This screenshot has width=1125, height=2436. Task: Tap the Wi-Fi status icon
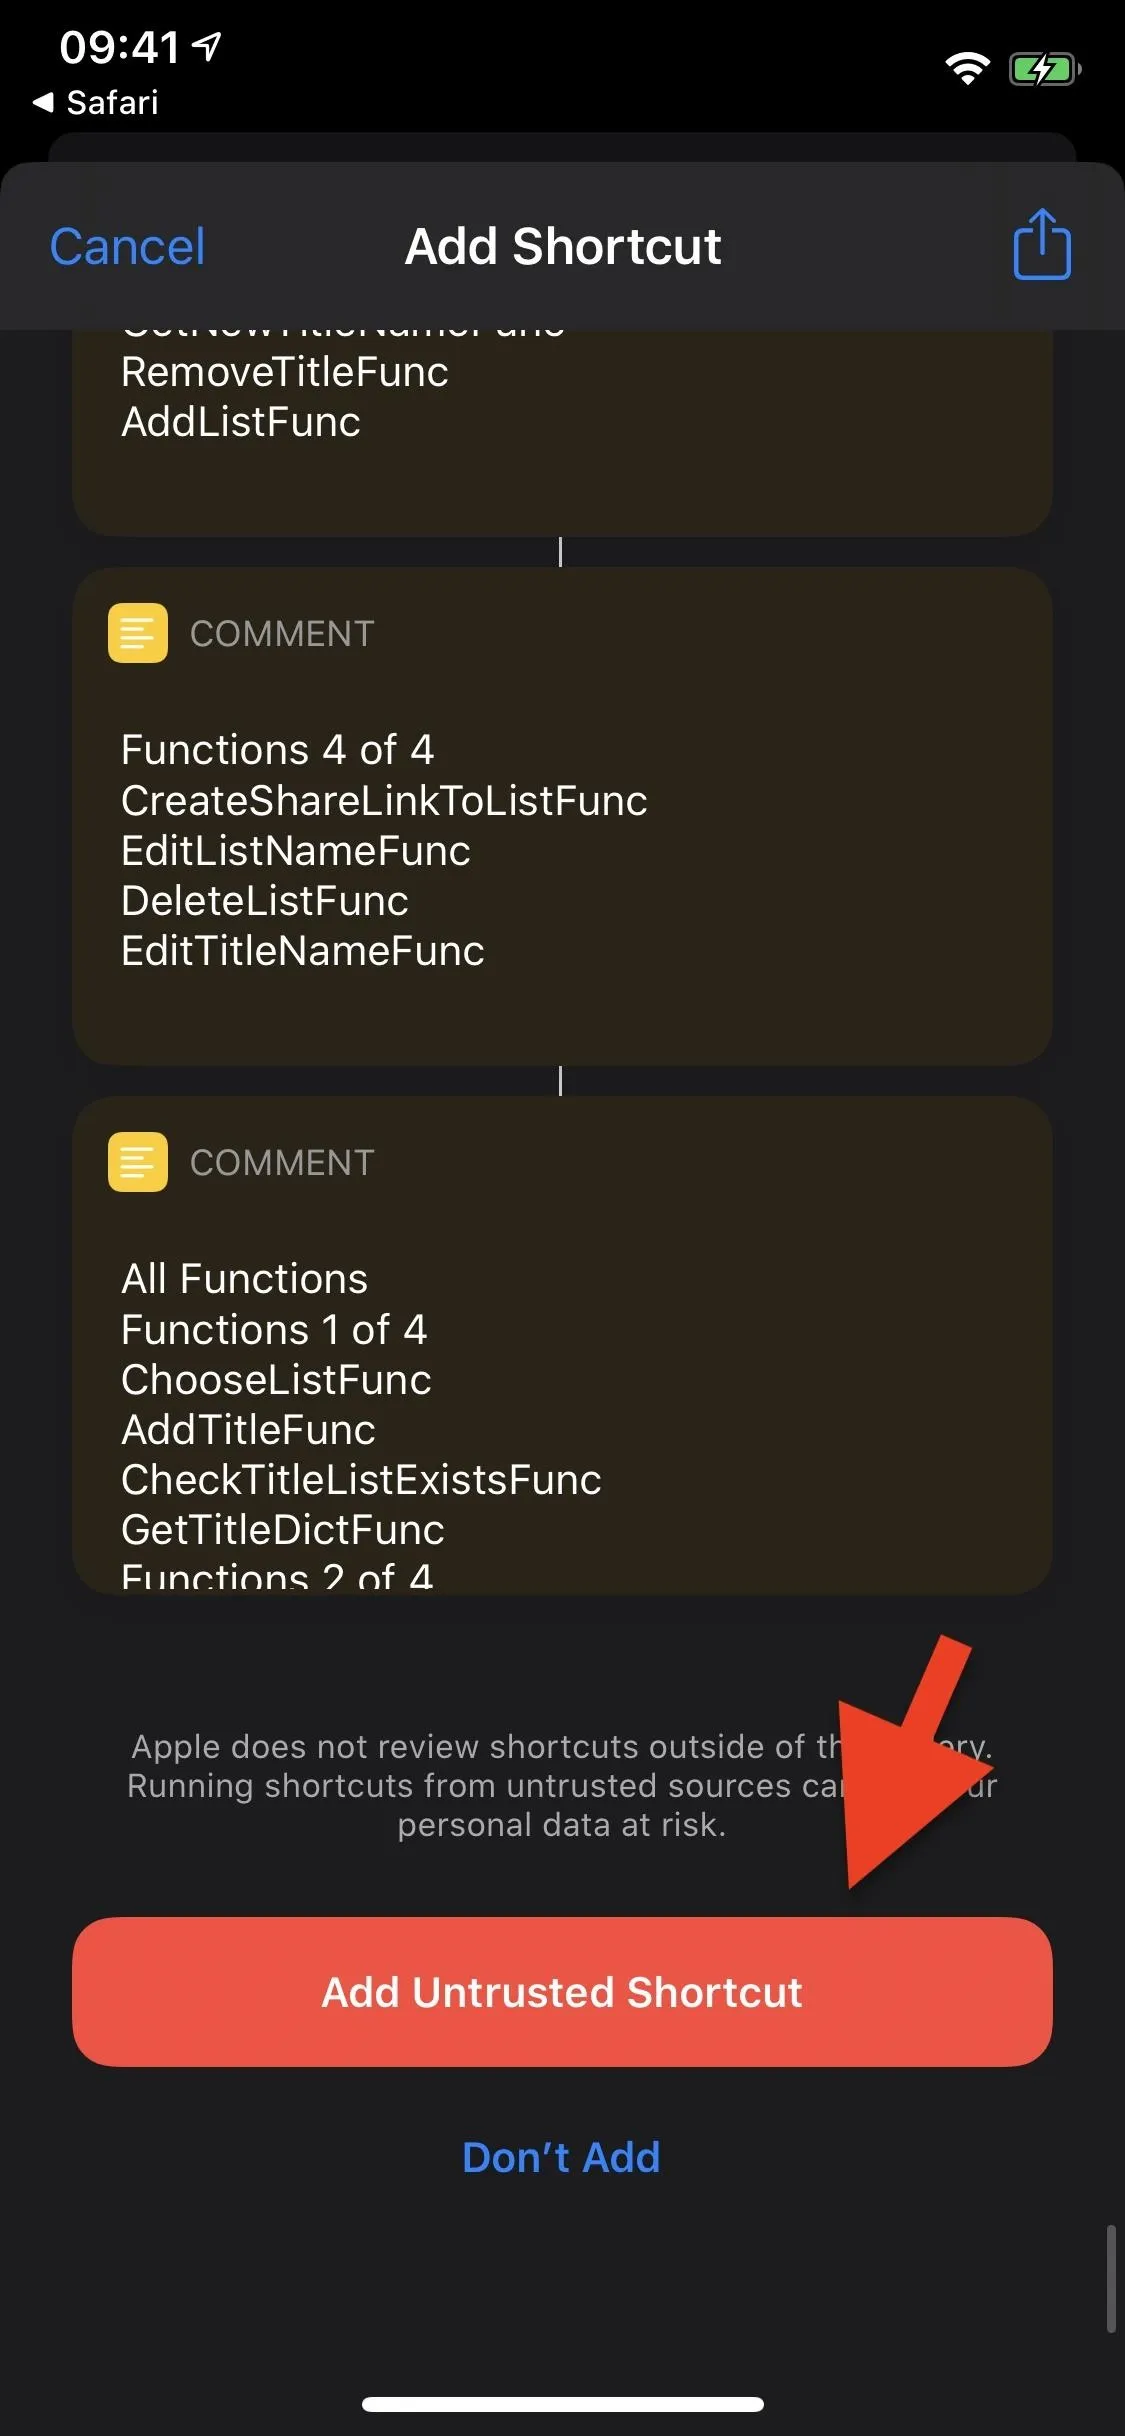click(967, 69)
